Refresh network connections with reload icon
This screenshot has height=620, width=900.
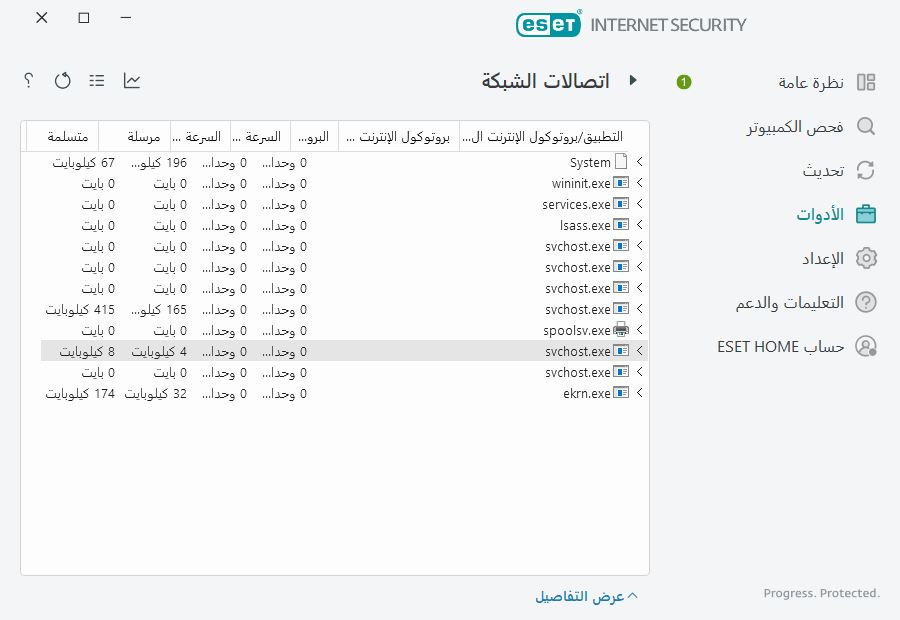click(x=62, y=81)
